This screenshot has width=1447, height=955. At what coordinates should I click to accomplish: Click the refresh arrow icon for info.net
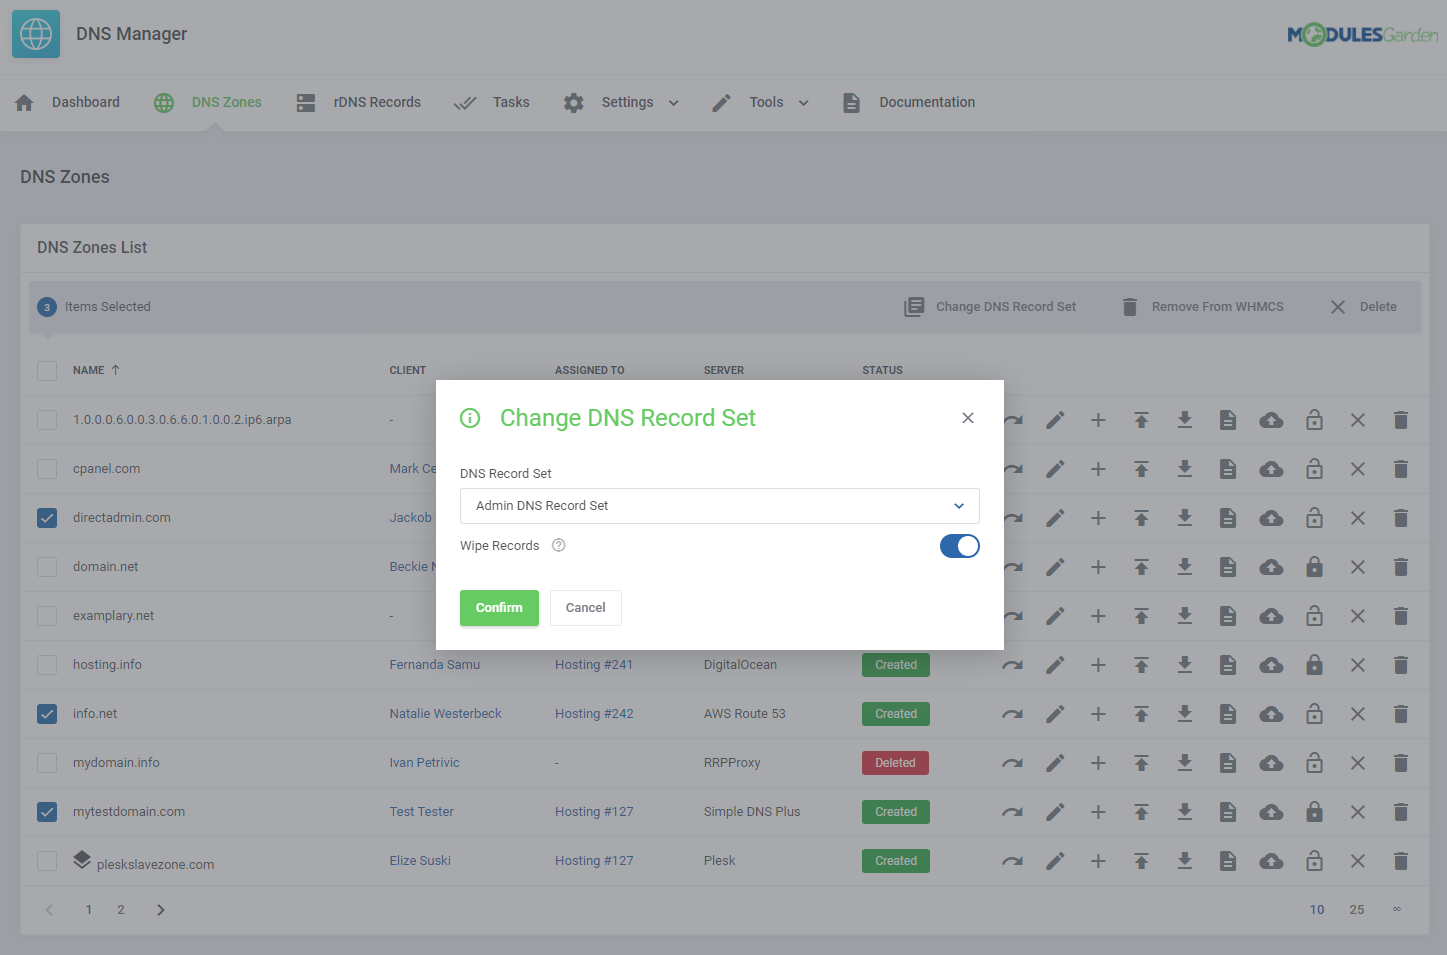click(x=1012, y=713)
